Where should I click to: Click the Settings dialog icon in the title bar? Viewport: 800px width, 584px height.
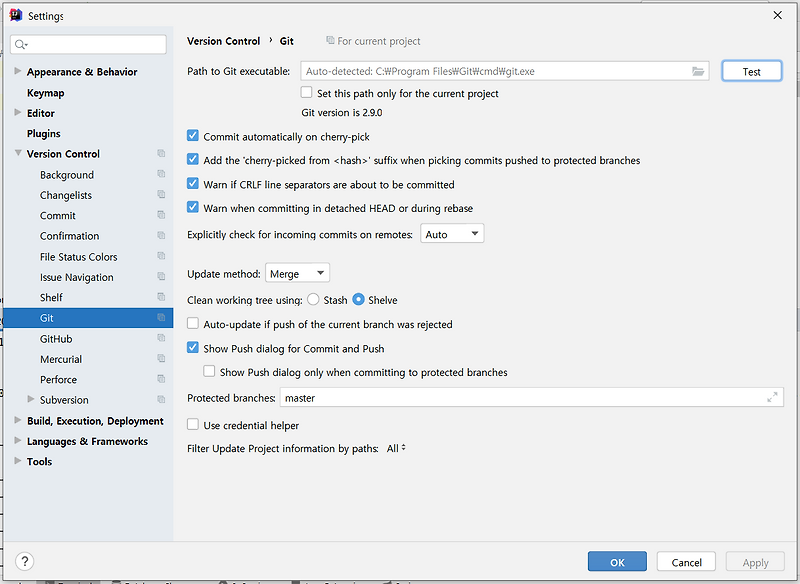[14, 15]
